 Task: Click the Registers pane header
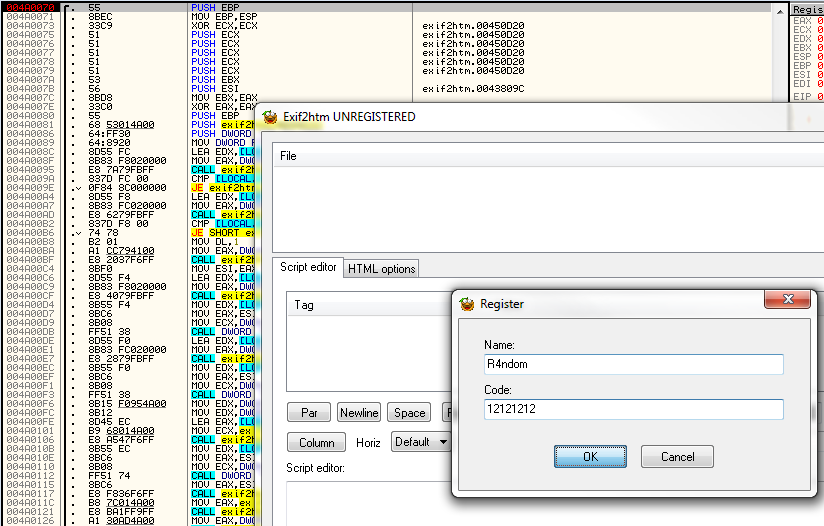coord(808,9)
